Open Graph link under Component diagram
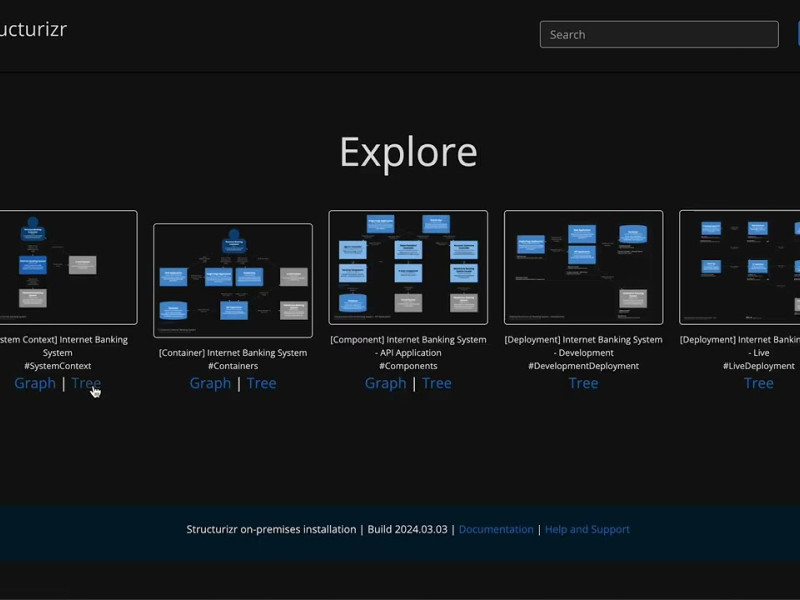The height and width of the screenshot is (600, 800). tap(385, 383)
